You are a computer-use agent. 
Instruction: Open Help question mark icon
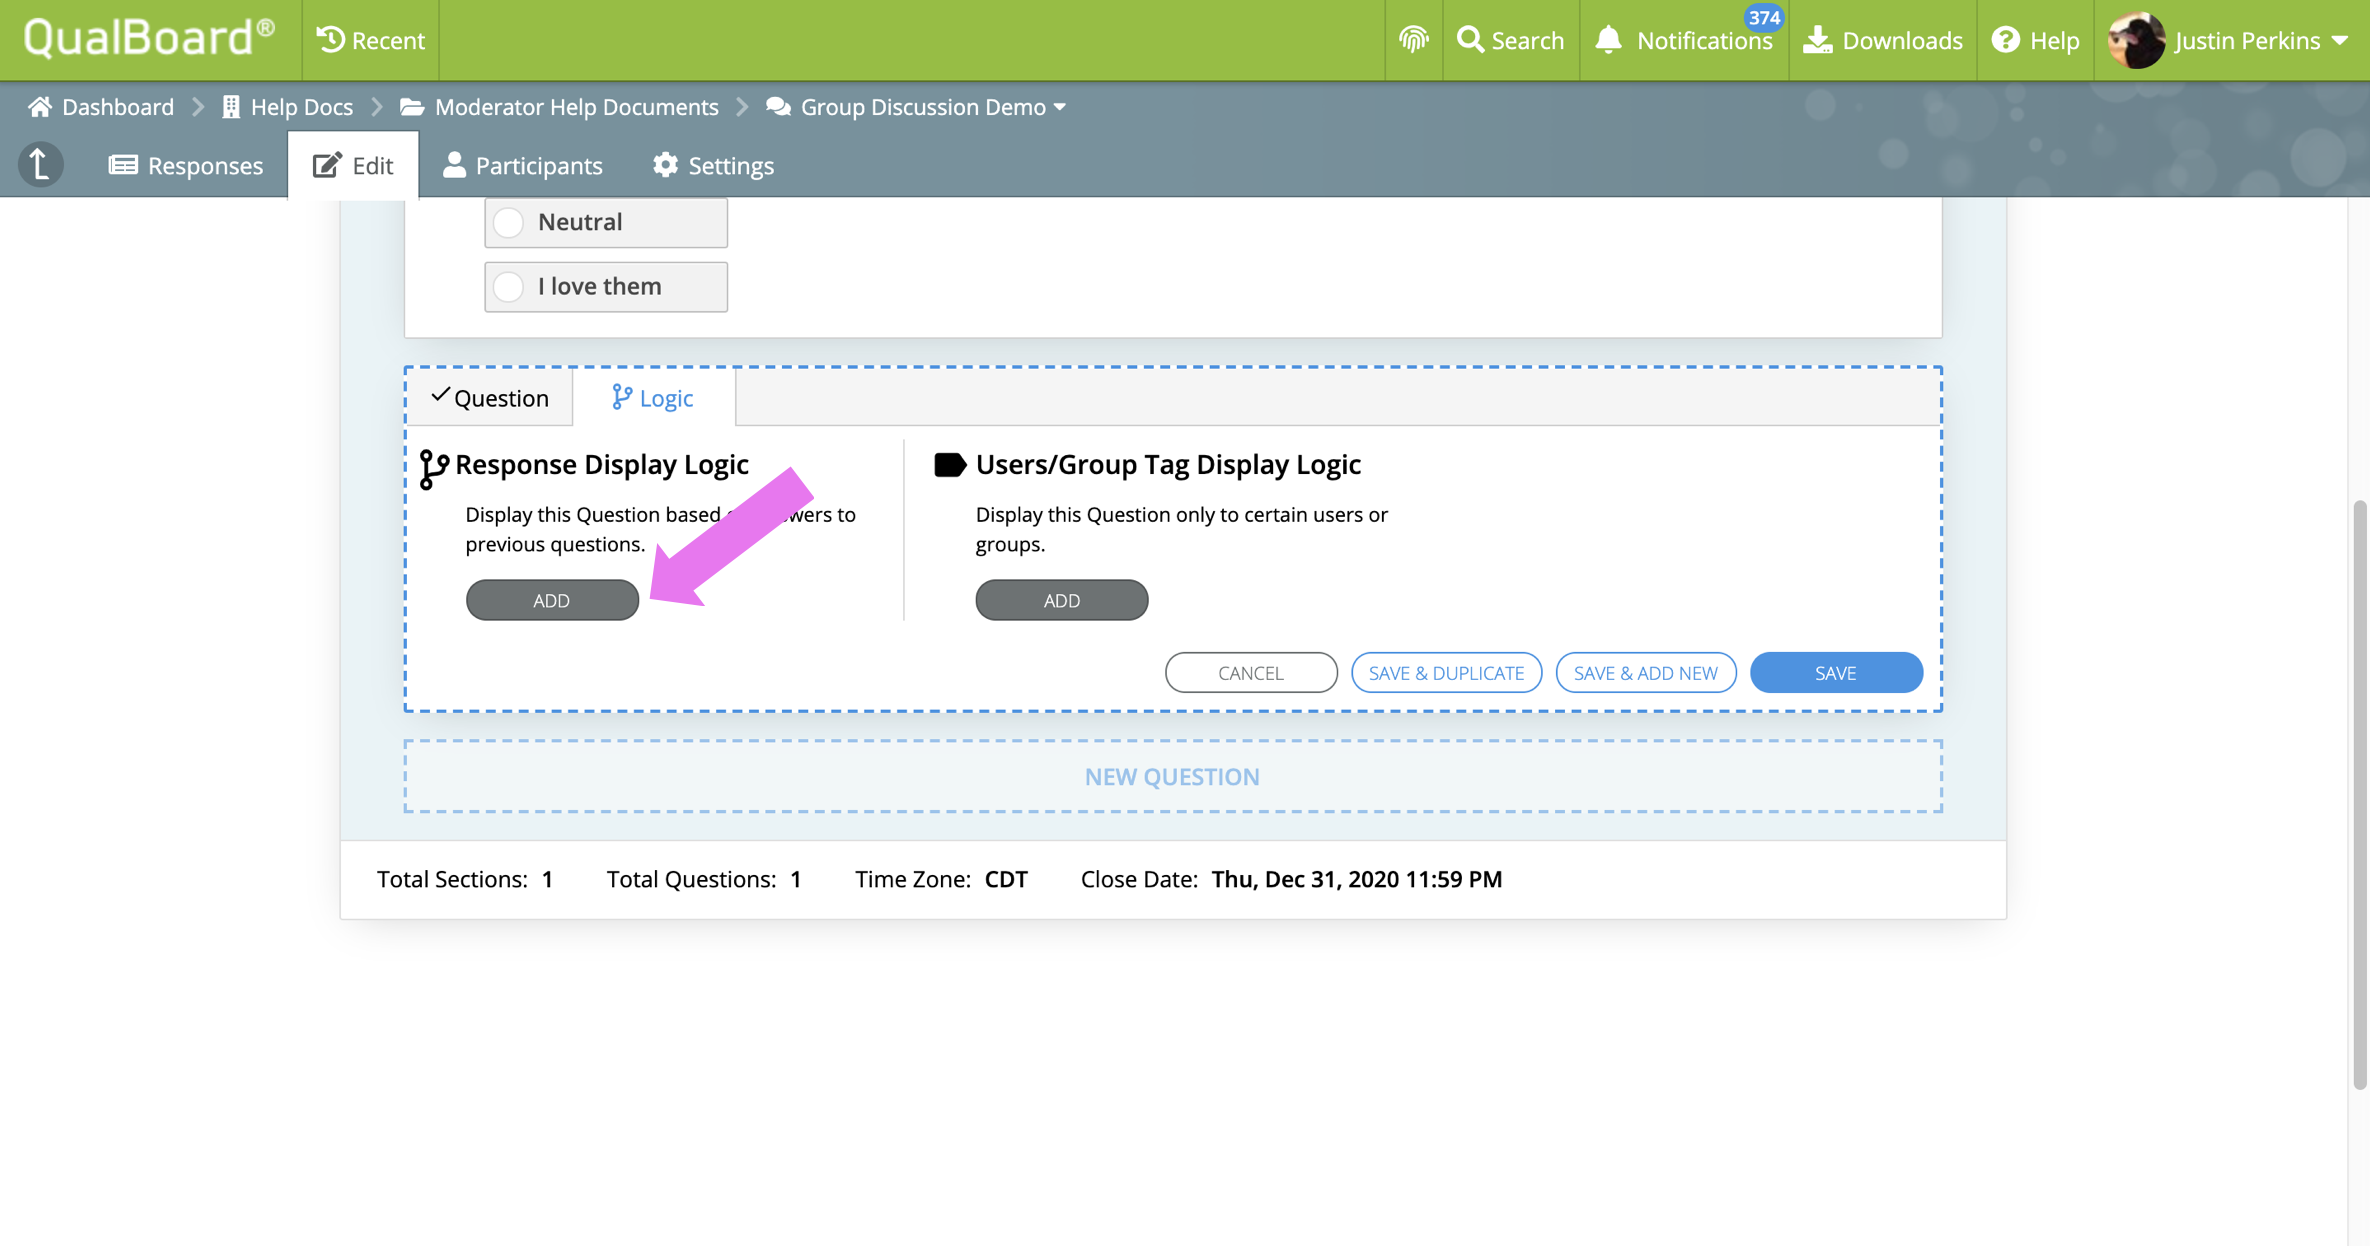point(2005,40)
